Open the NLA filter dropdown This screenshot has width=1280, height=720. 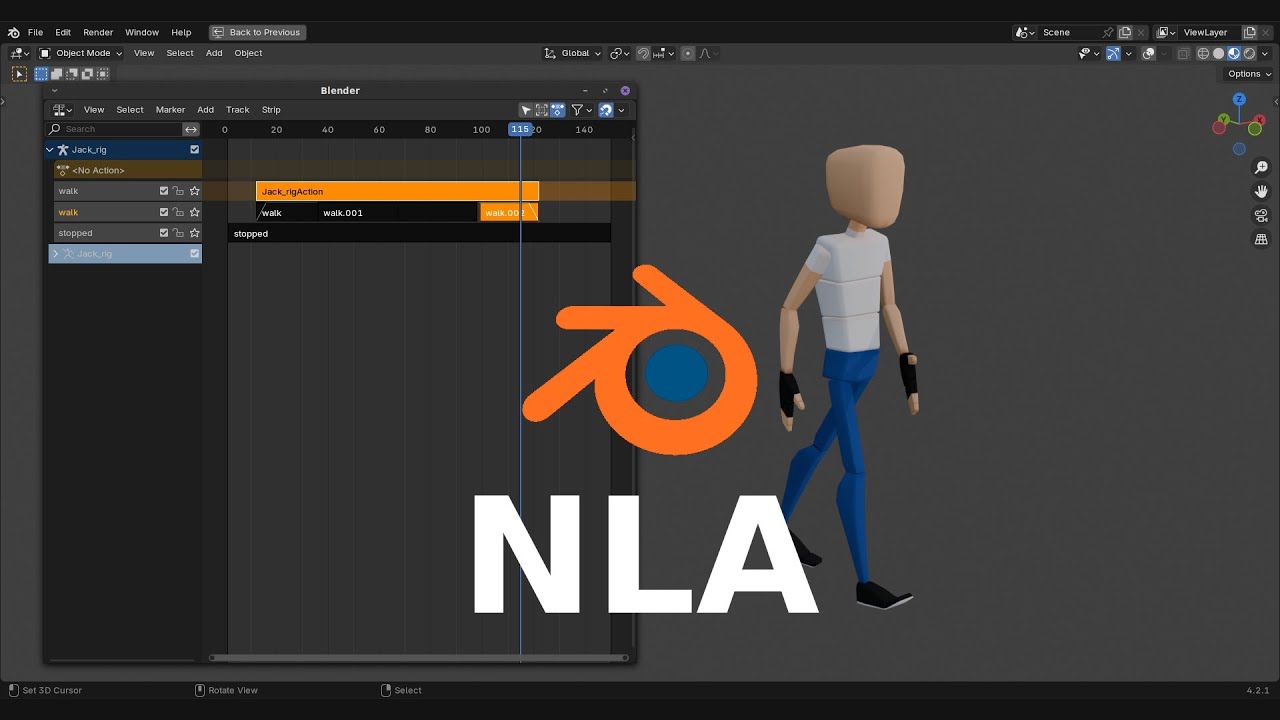581,110
